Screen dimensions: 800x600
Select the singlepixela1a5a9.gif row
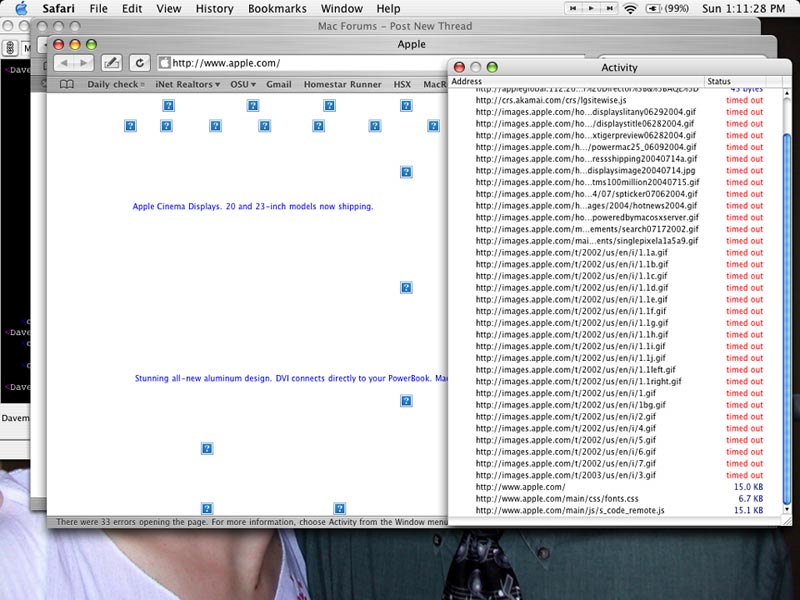(615, 241)
